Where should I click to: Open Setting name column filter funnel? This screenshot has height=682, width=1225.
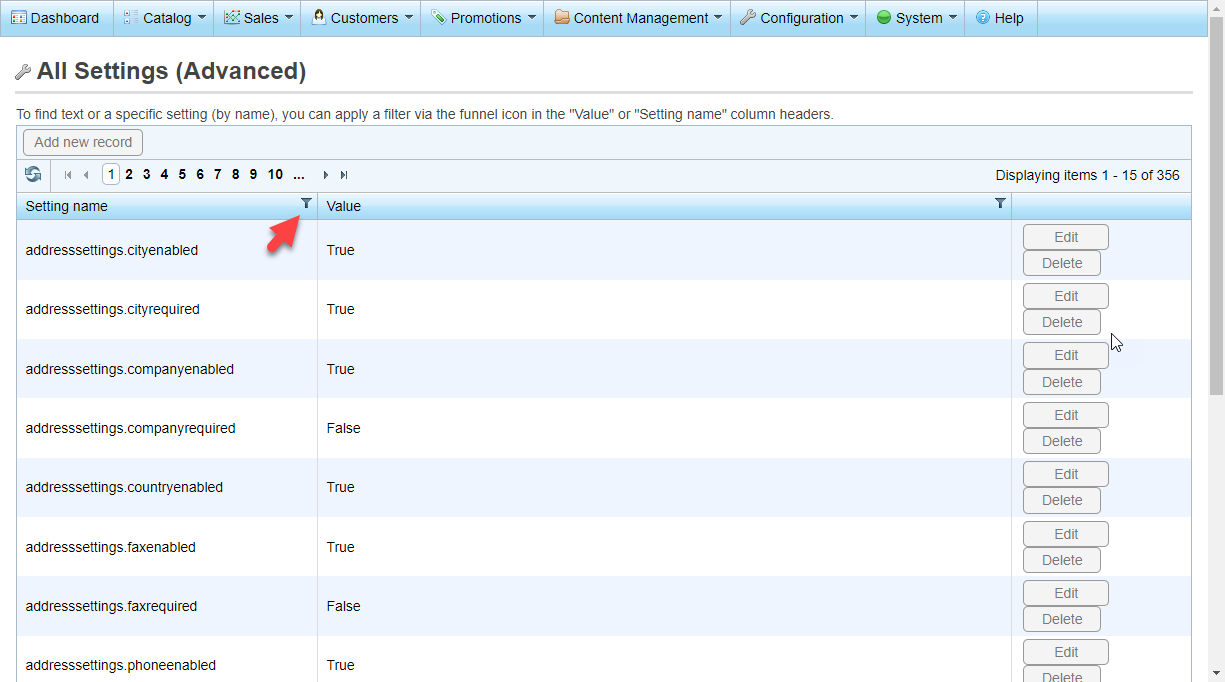pos(306,203)
